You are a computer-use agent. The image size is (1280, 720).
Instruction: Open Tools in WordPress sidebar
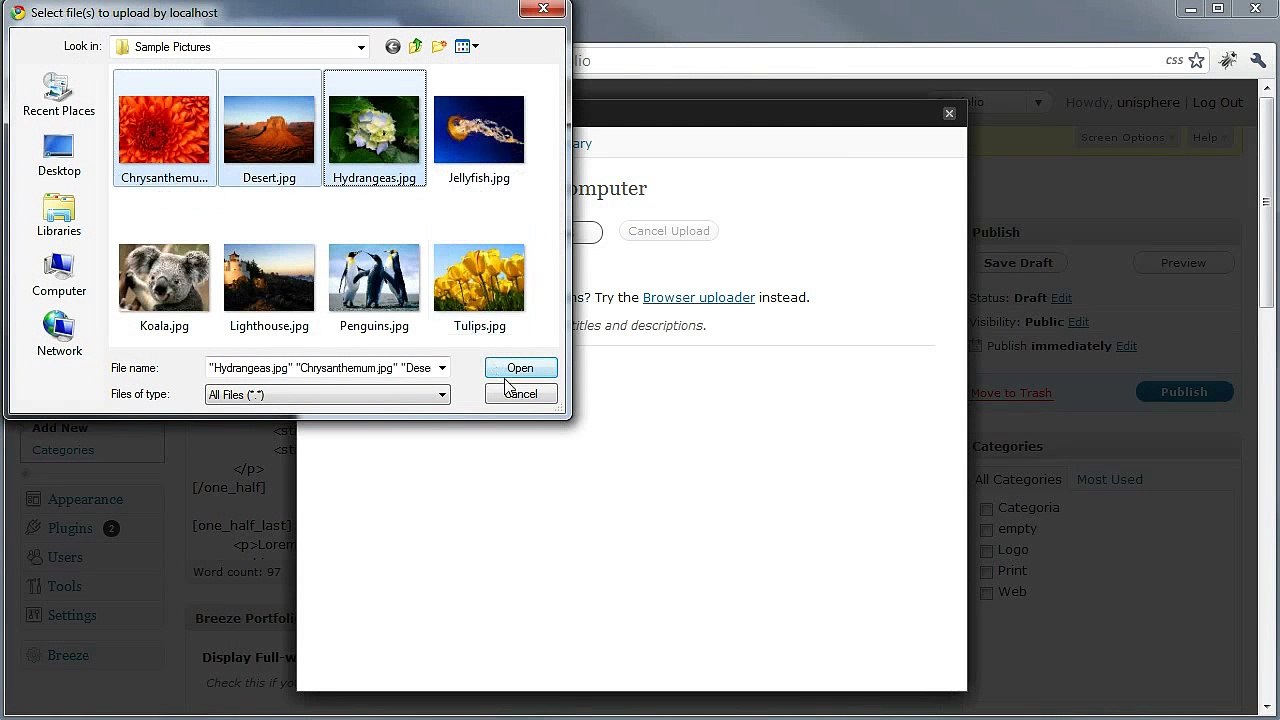(64, 586)
